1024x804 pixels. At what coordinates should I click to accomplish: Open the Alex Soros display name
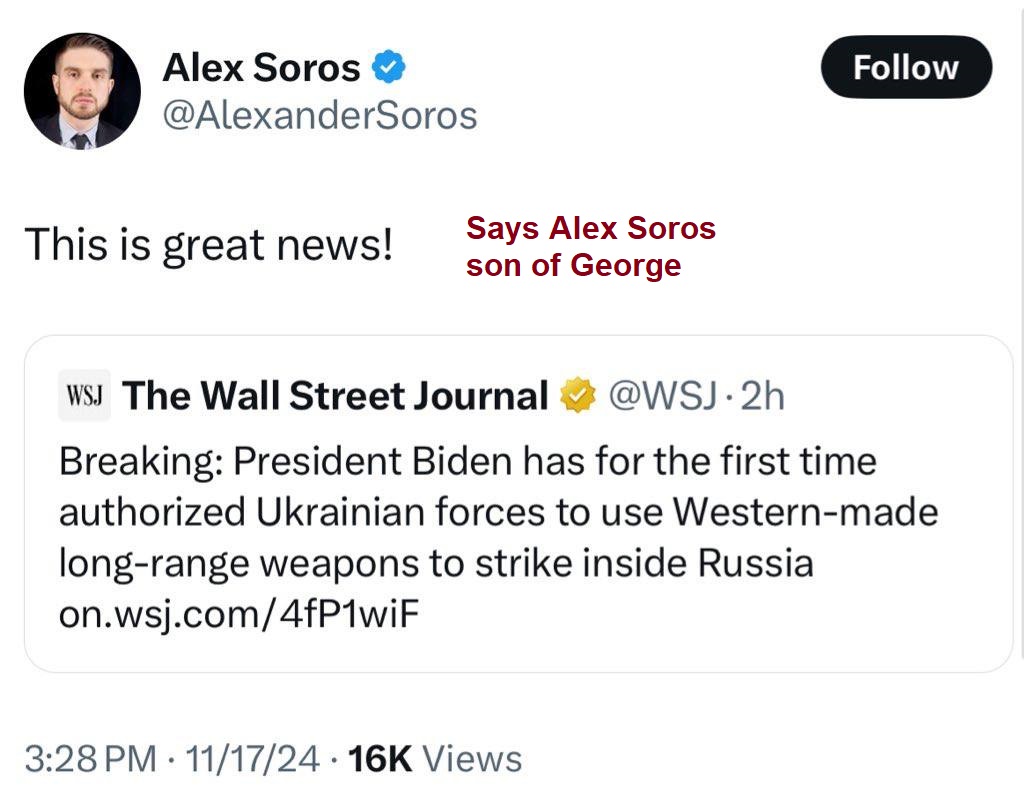tap(261, 68)
